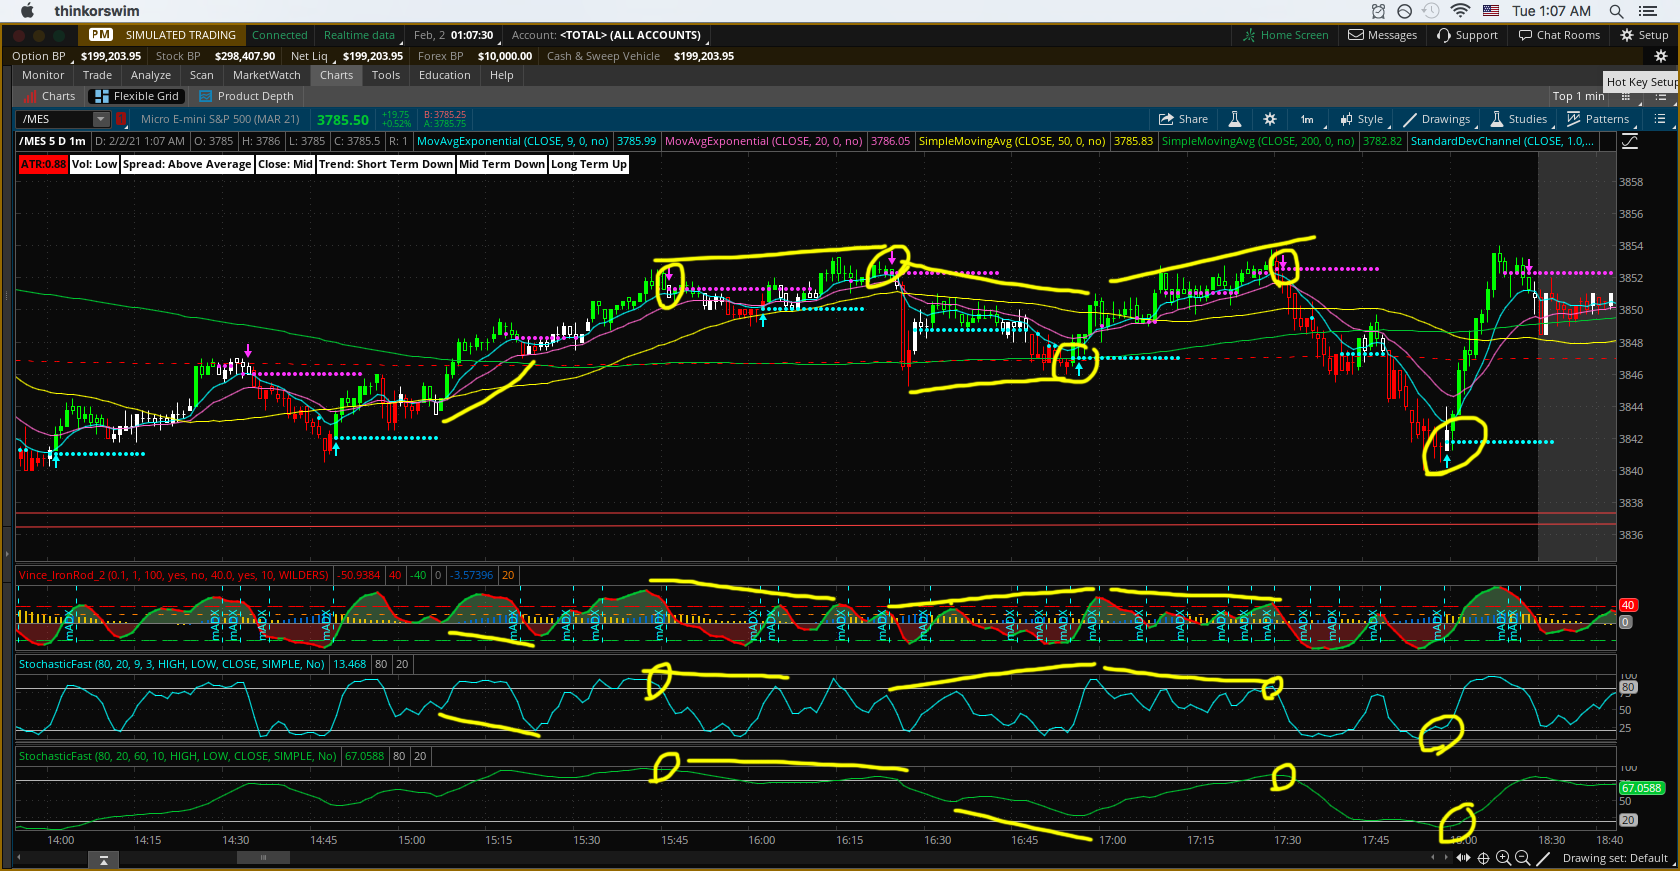Click the zoom in magnifier icon

(1503, 858)
